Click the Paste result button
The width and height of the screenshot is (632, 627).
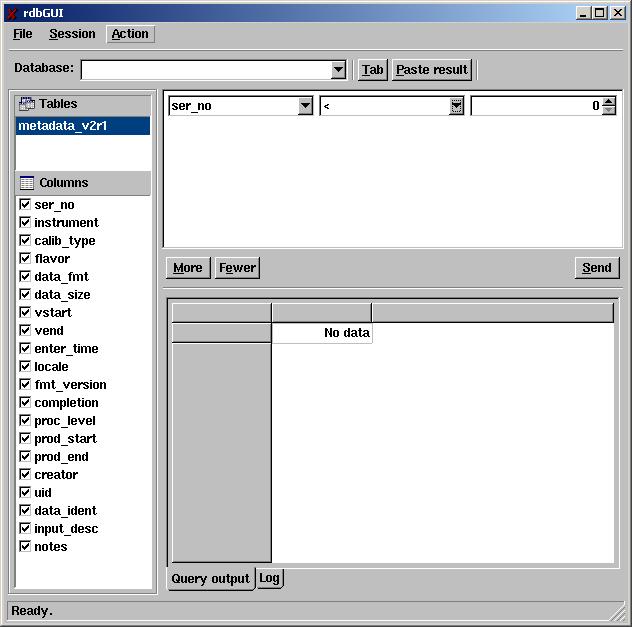[x=432, y=70]
